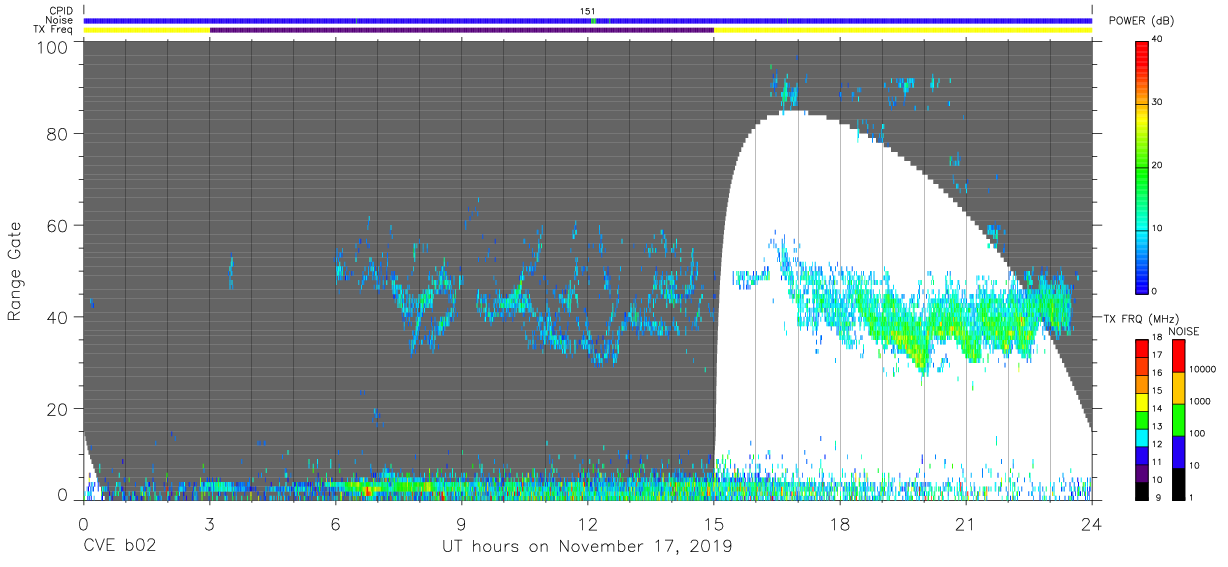Click the POWER (dB) legend title
The image size is (1228, 567).
coord(1140,21)
